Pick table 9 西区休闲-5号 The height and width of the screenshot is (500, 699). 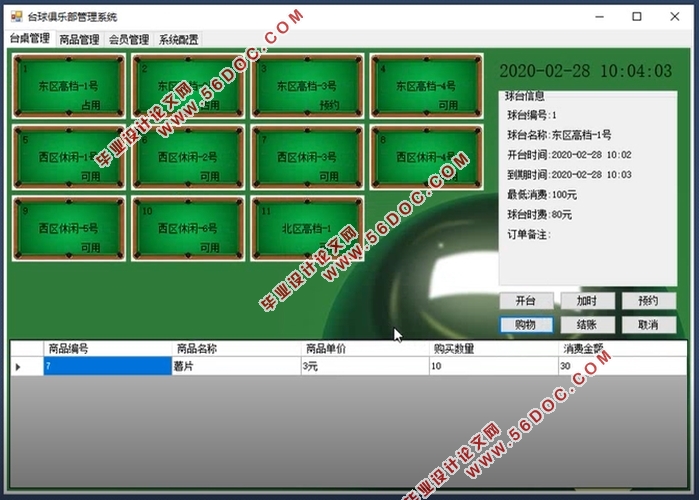pos(69,228)
